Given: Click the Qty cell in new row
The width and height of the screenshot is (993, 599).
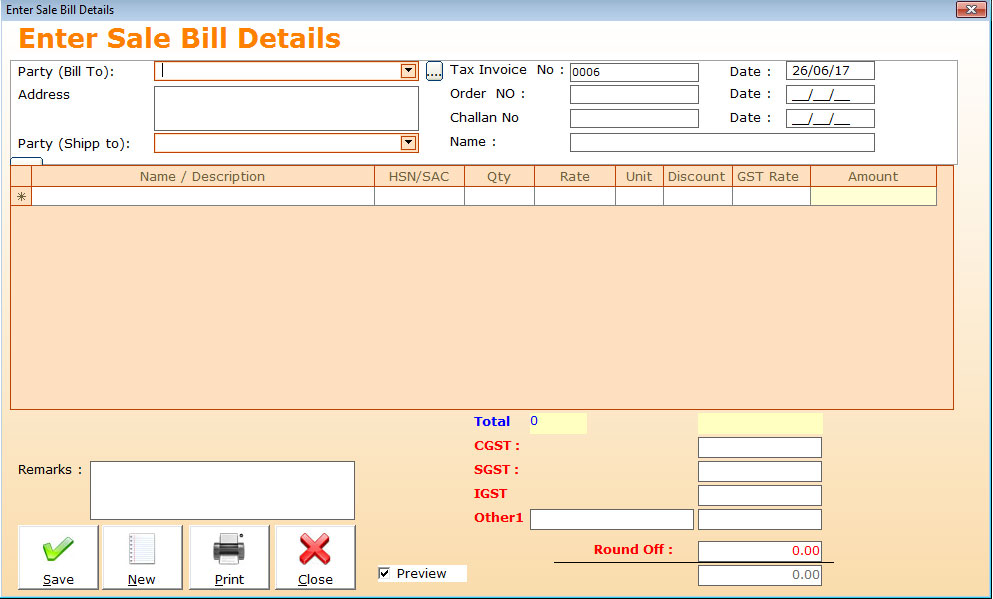Looking at the screenshot, I should (x=499, y=196).
